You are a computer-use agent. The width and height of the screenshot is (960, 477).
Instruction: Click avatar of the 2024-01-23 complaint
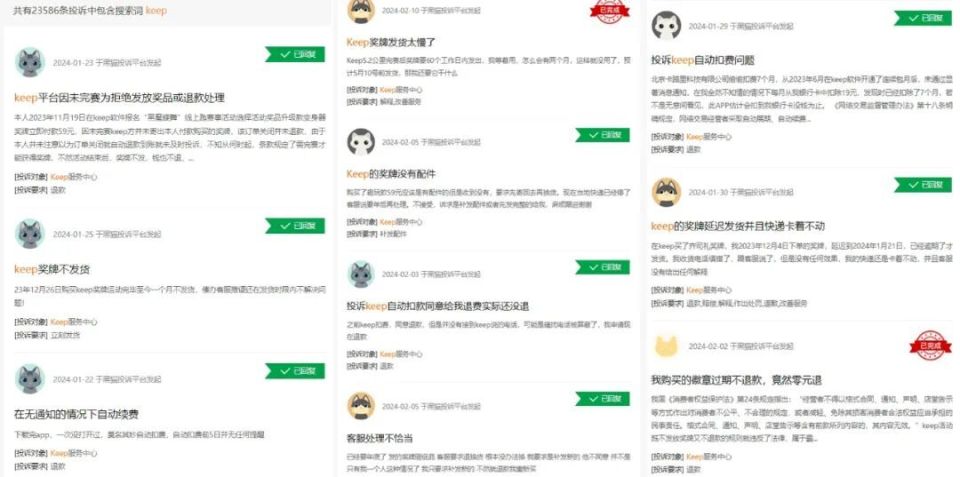[29, 62]
